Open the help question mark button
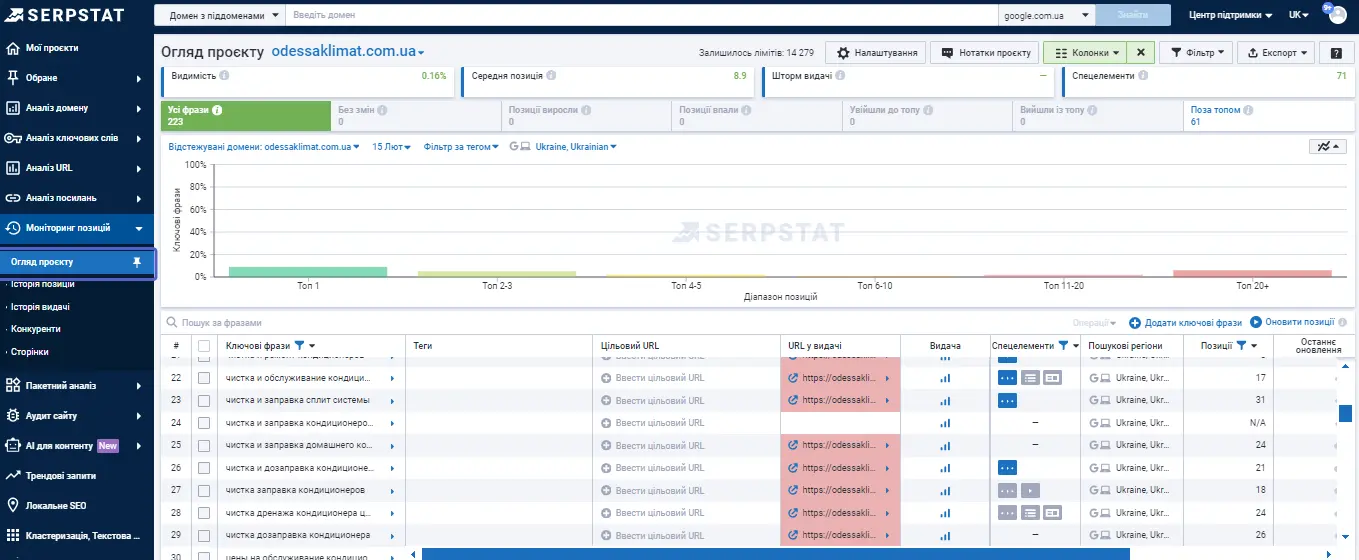Viewport: 1359px width, 560px height. click(1335, 53)
